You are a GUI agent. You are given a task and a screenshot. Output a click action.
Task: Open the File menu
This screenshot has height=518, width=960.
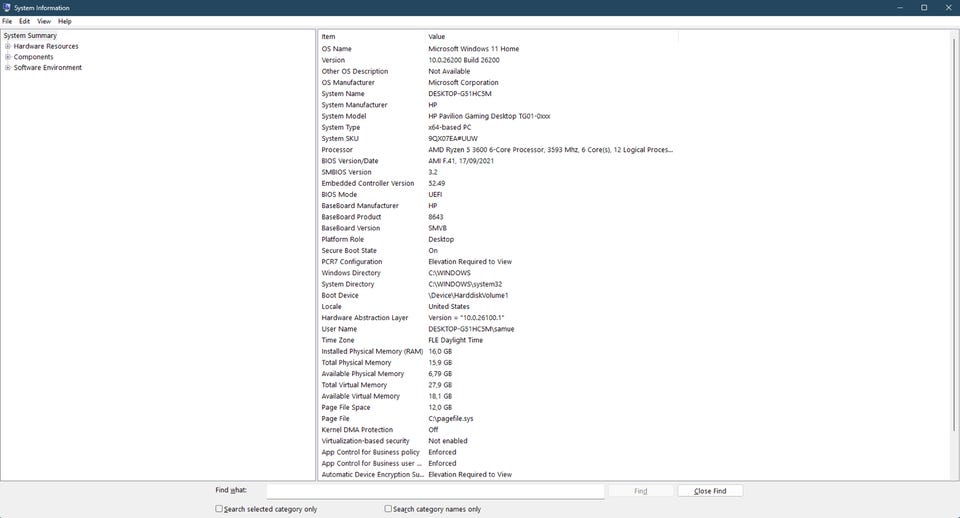click(7, 21)
